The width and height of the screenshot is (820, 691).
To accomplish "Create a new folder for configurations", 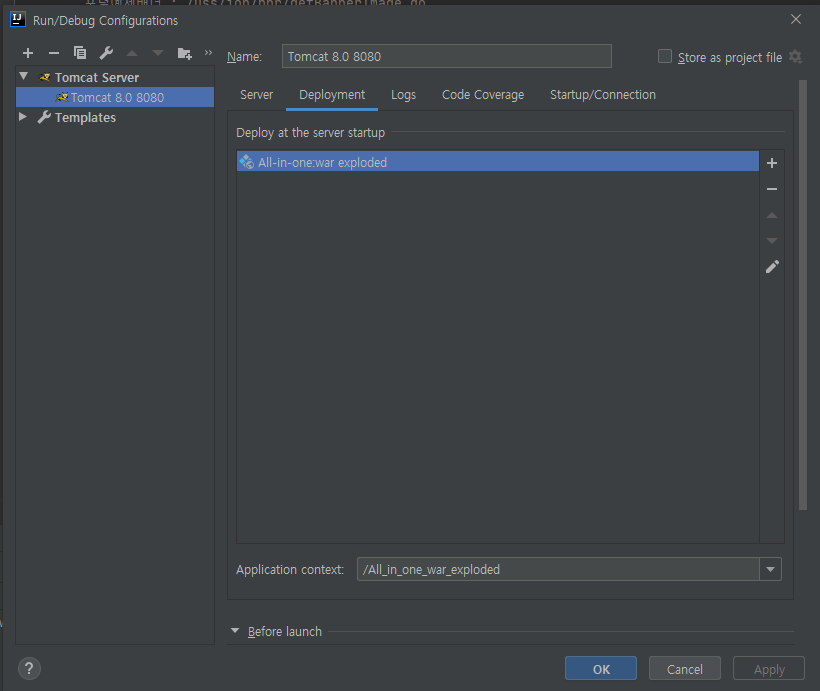I will pyautogui.click(x=182, y=53).
